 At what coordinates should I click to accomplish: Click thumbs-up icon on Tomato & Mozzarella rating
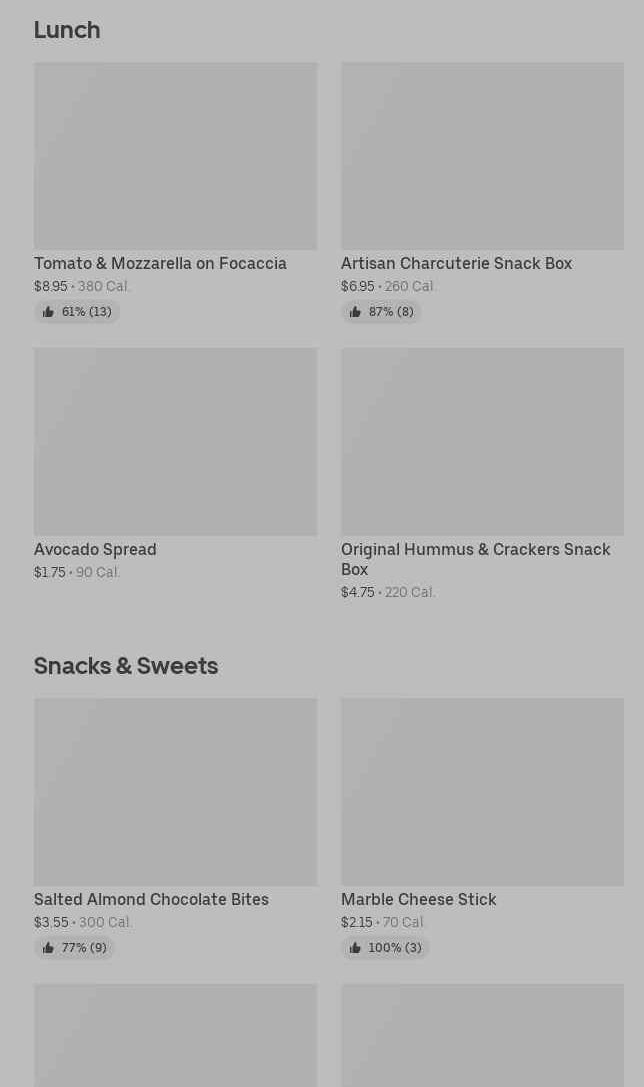(48, 312)
